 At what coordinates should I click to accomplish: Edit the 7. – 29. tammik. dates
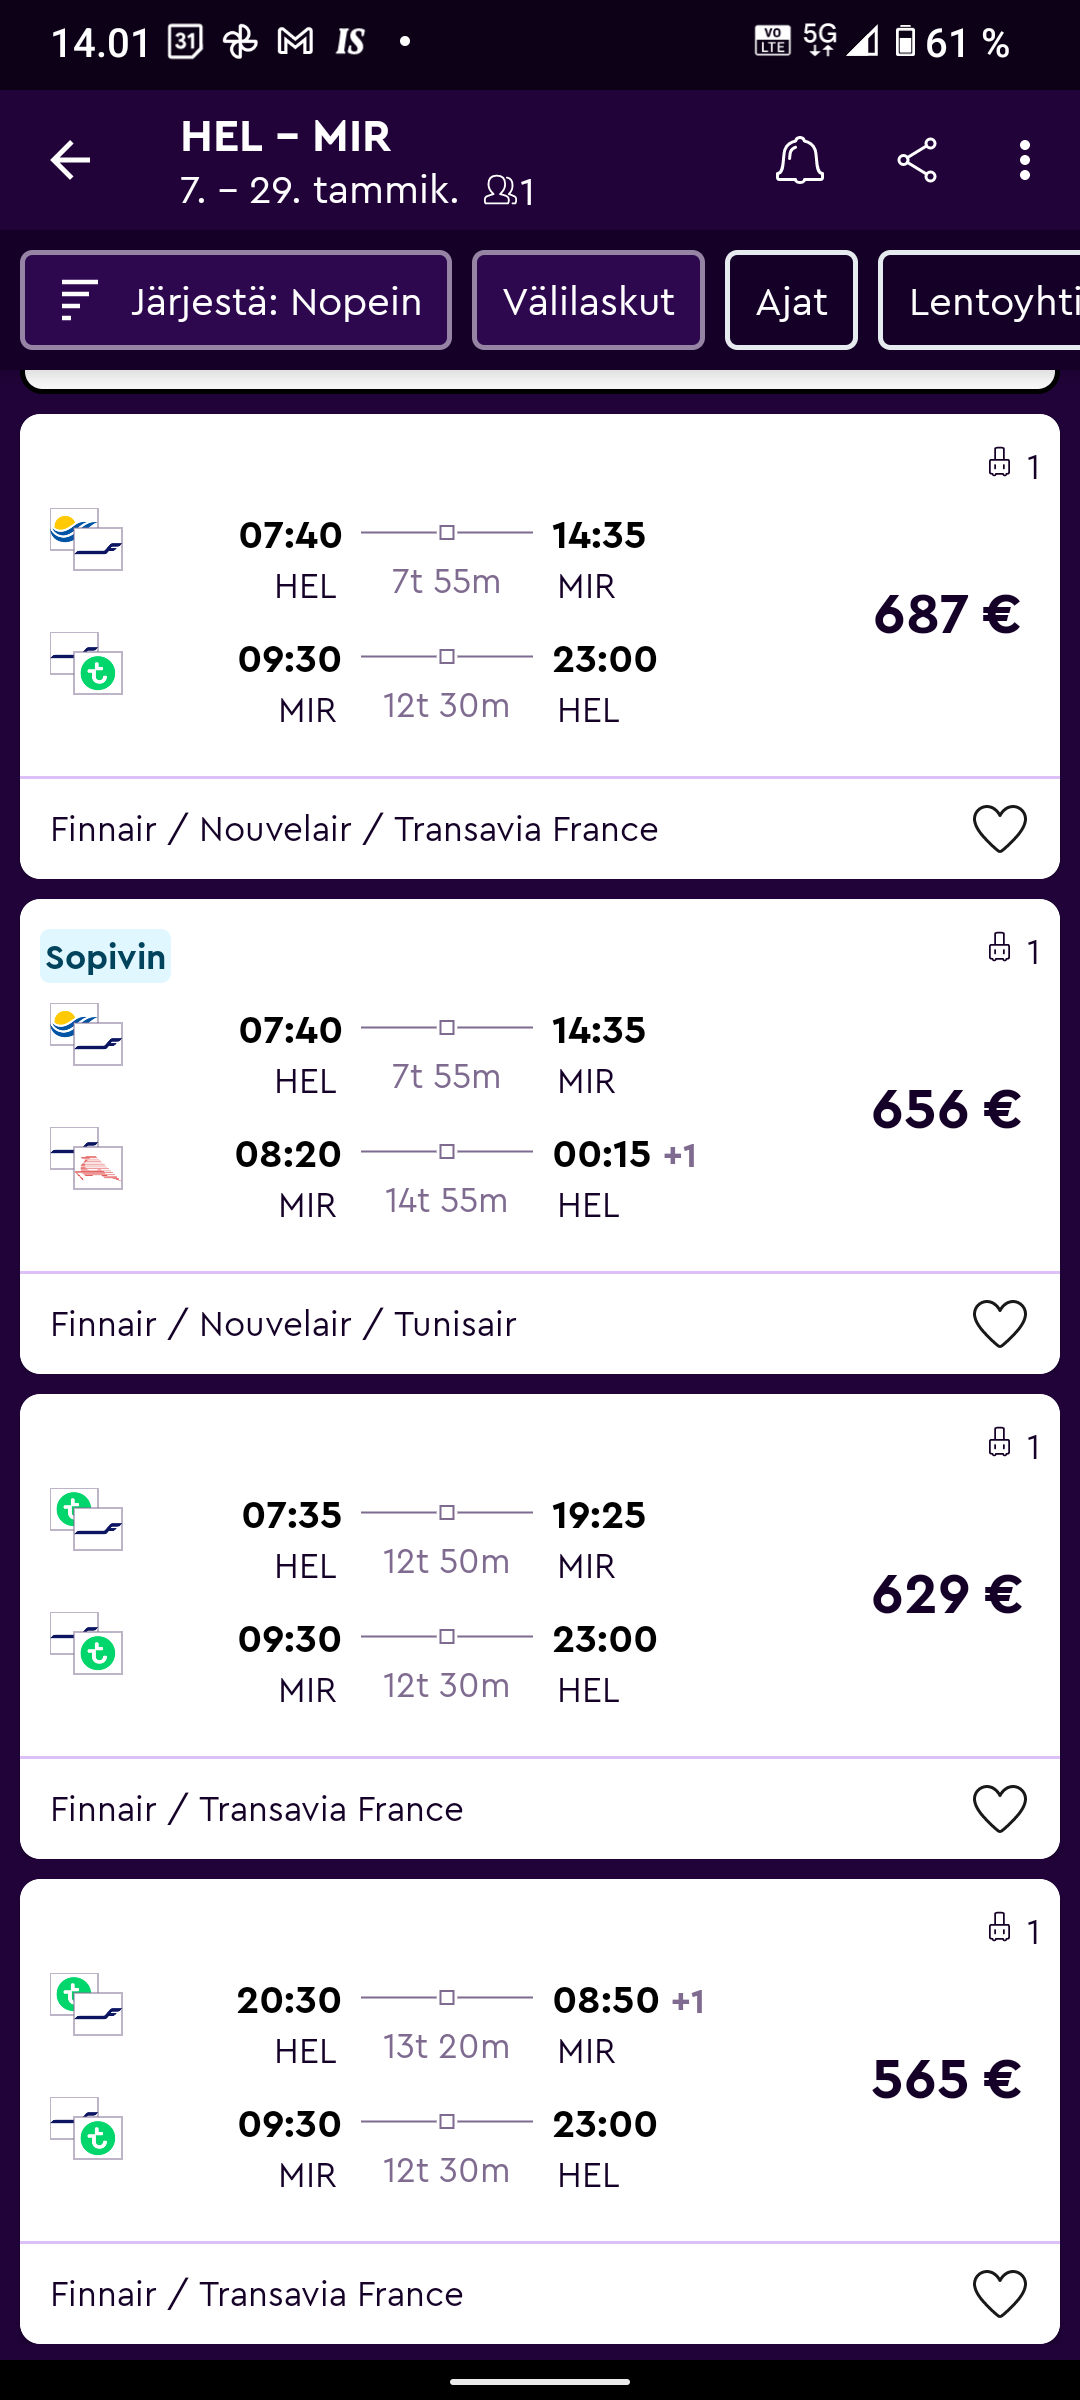pyautogui.click(x=319, y=190)
